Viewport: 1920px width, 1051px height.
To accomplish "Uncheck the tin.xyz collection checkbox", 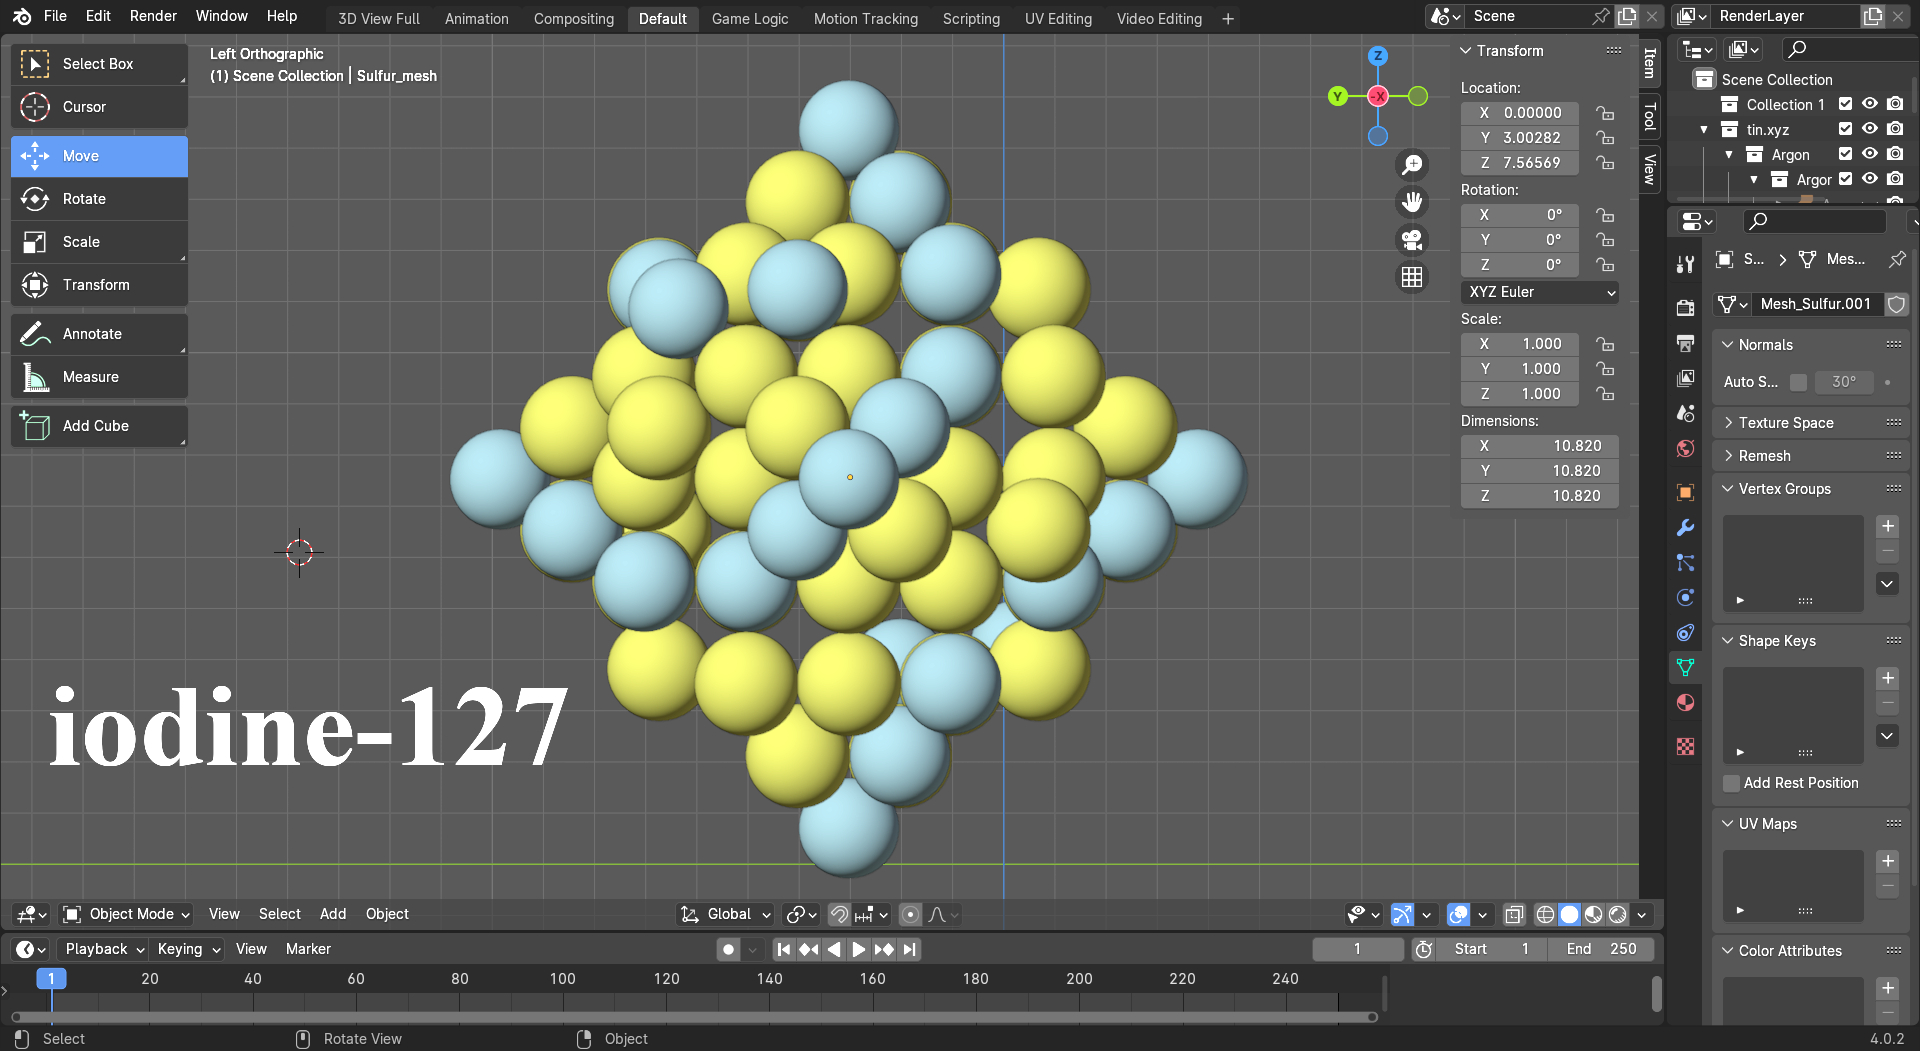I will click(x=1846, y=129).
